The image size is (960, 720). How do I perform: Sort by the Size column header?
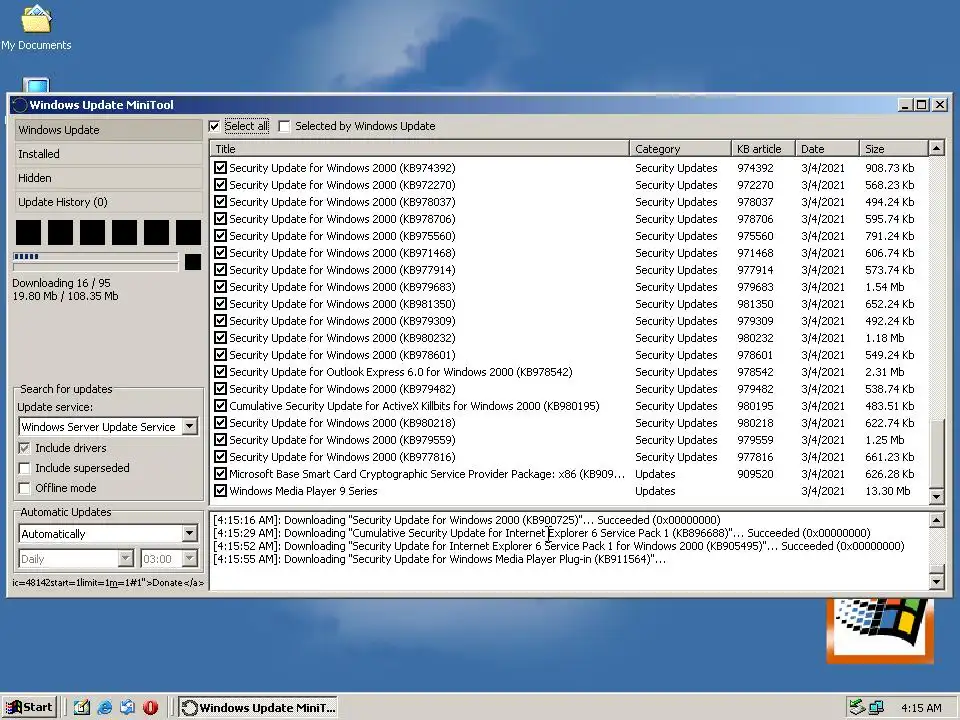pos(893,149)
